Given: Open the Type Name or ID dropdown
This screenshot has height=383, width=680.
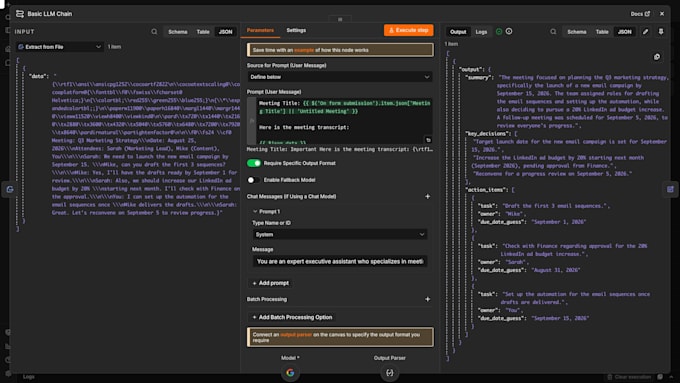Looking at the screenshot, I should tap(340, 235).
